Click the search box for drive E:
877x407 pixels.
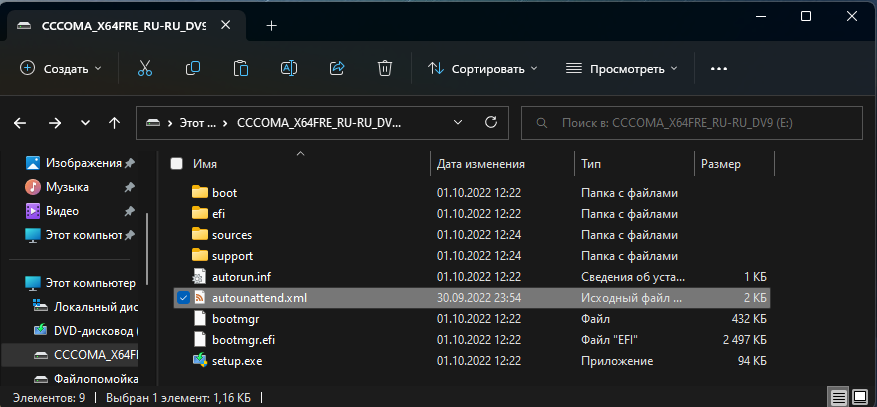coord(692,123)
